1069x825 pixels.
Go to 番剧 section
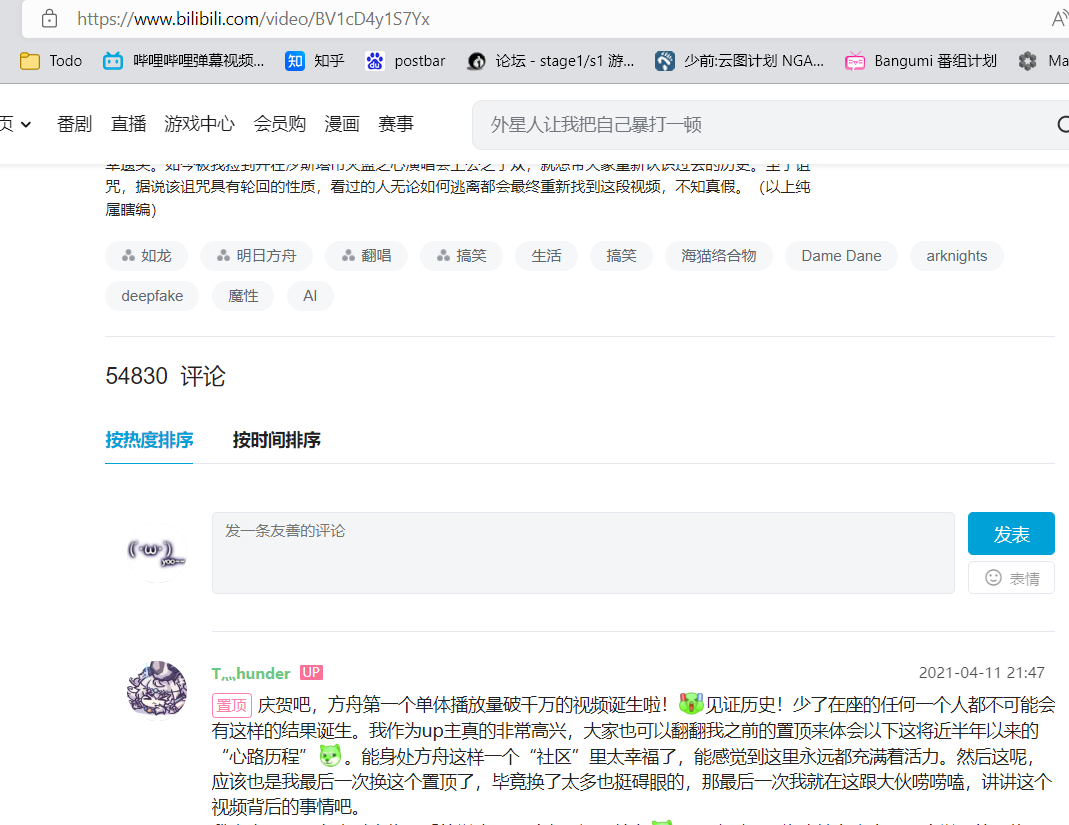click(74, 124)
